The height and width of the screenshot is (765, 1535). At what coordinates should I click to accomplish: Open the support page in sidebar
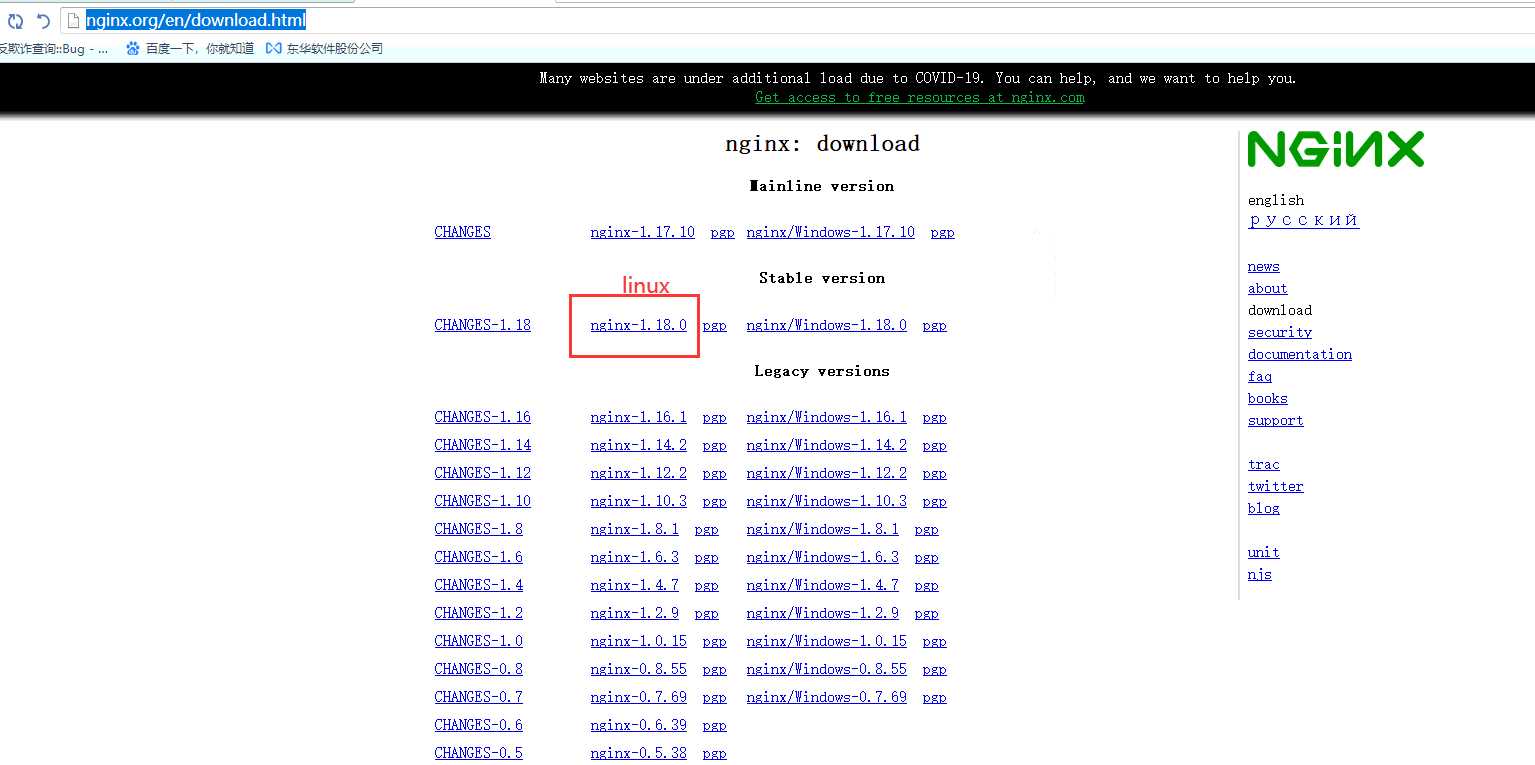[1275, 421]
